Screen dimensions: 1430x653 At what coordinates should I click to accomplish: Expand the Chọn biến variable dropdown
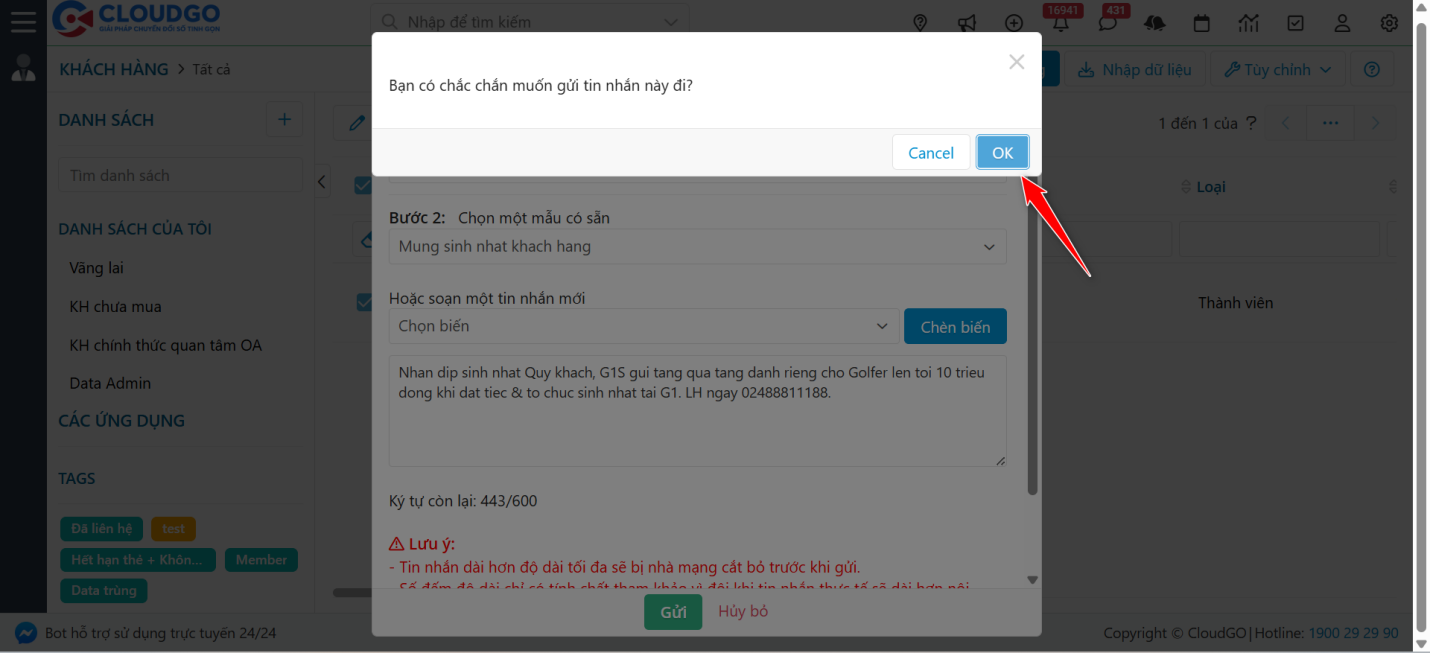[643, 326]
